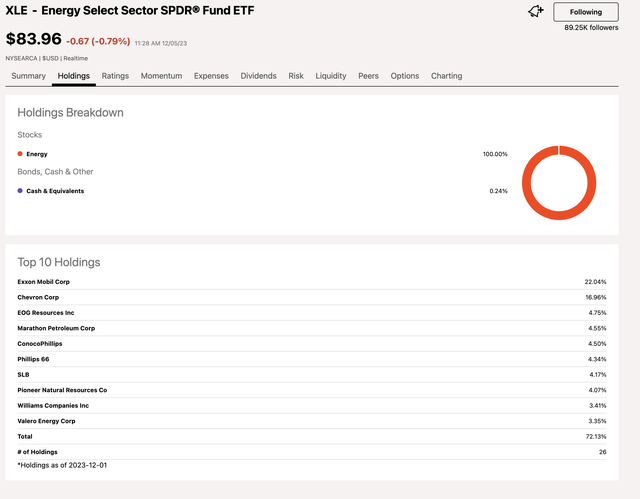Viewport: 640px width, 499px height.
Task: Click the NYSEARCA exchange info line
Action: [47, 58]
